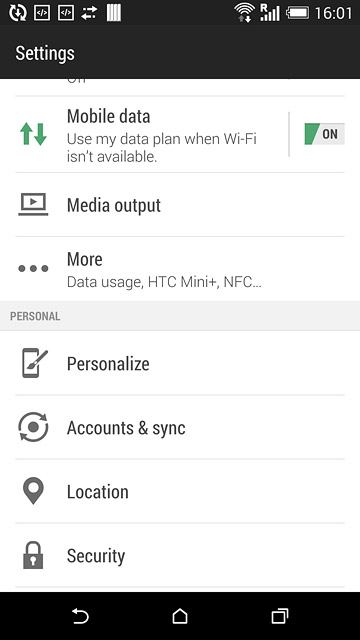
Task: Tap the Security padlock icon
Action: (x=33, y=555)
